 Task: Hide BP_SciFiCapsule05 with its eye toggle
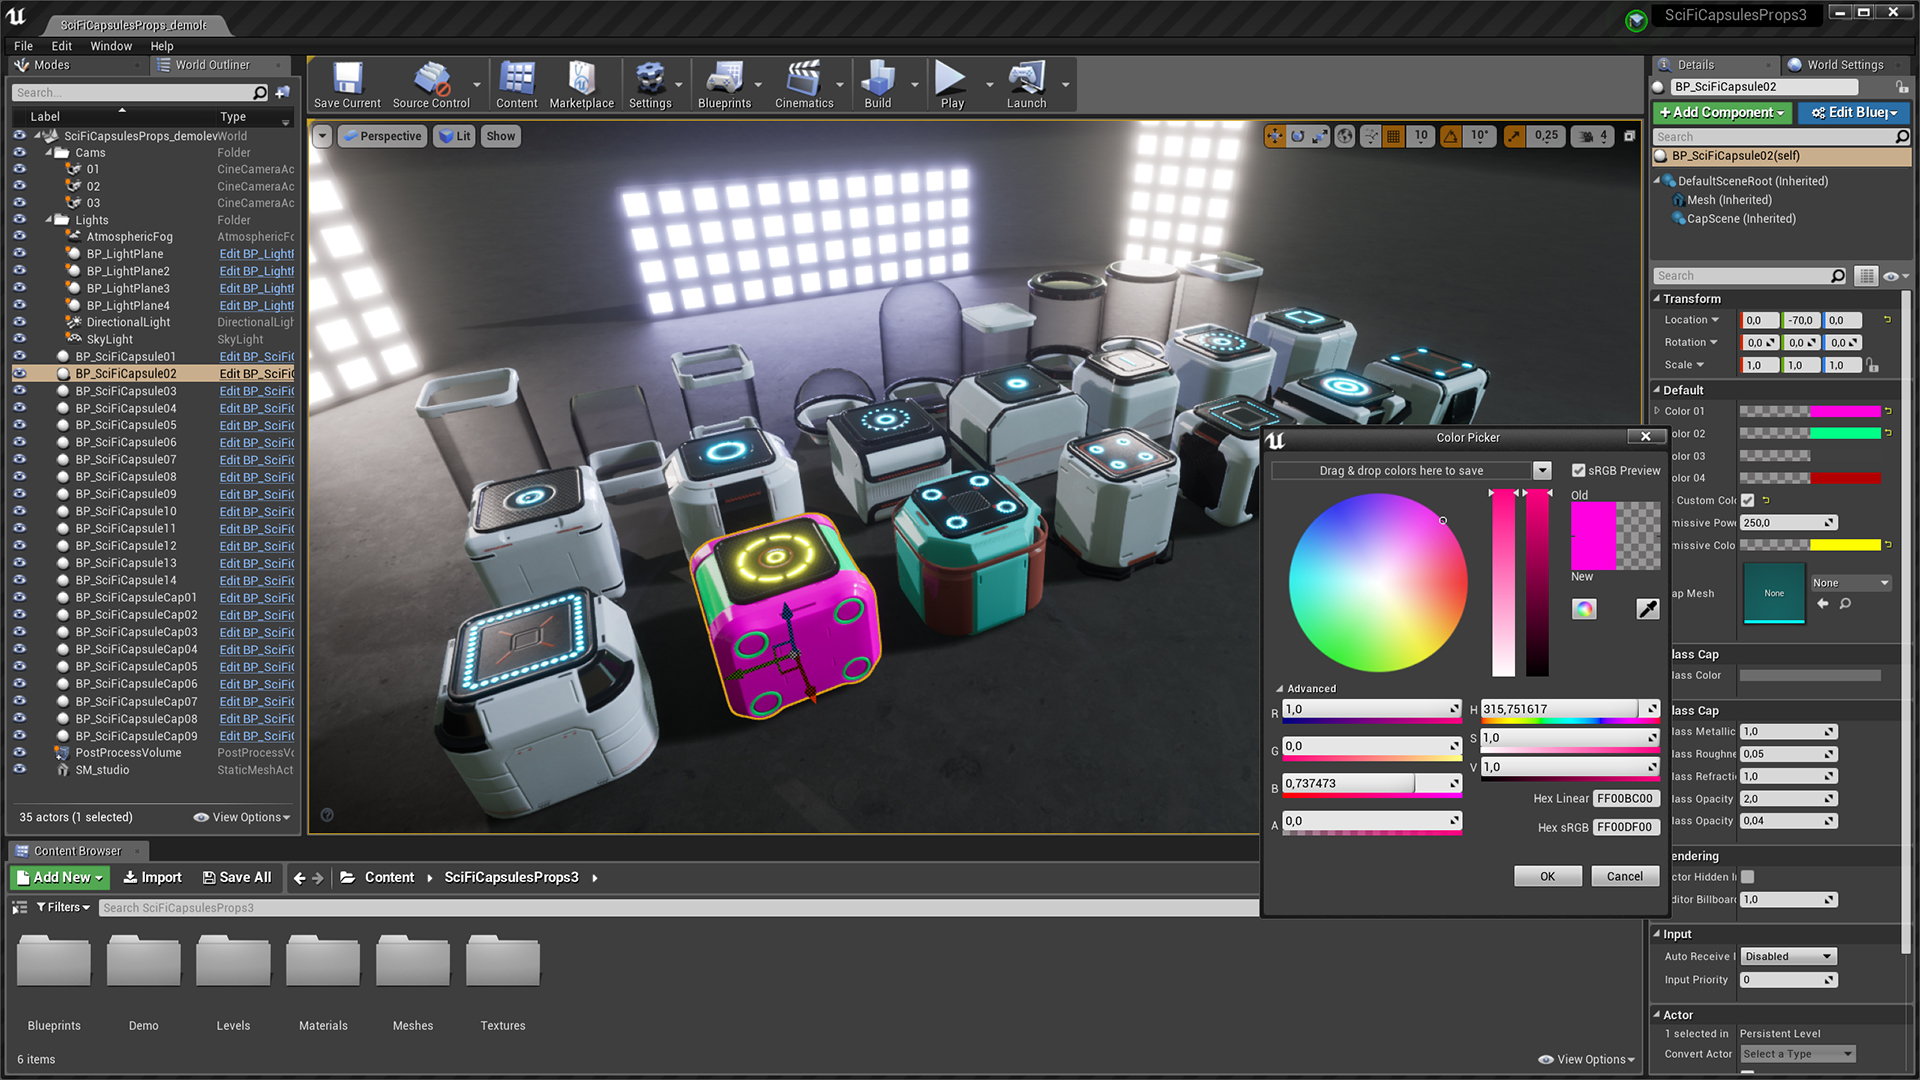20,425
